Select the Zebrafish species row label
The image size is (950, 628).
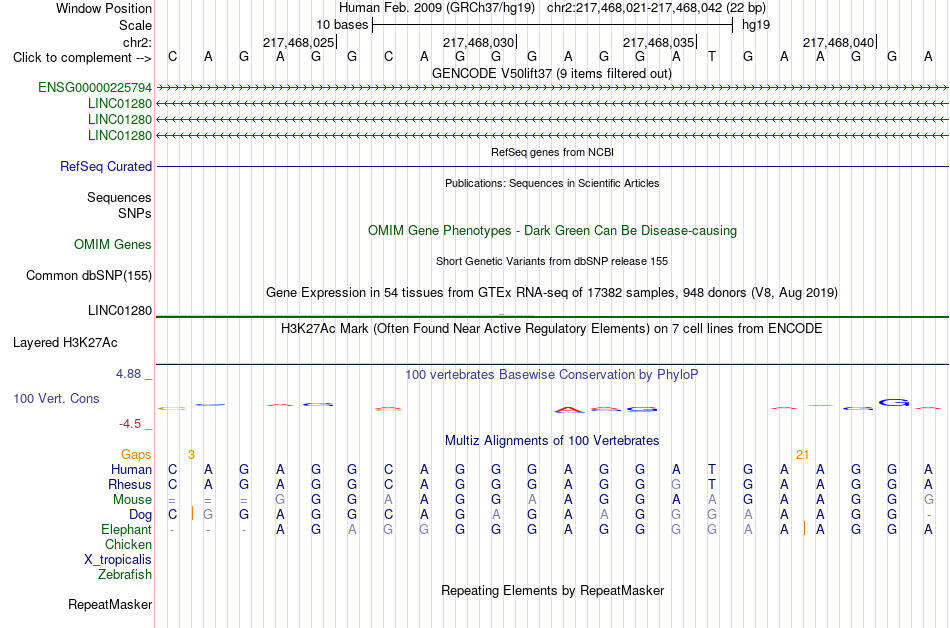125,575
